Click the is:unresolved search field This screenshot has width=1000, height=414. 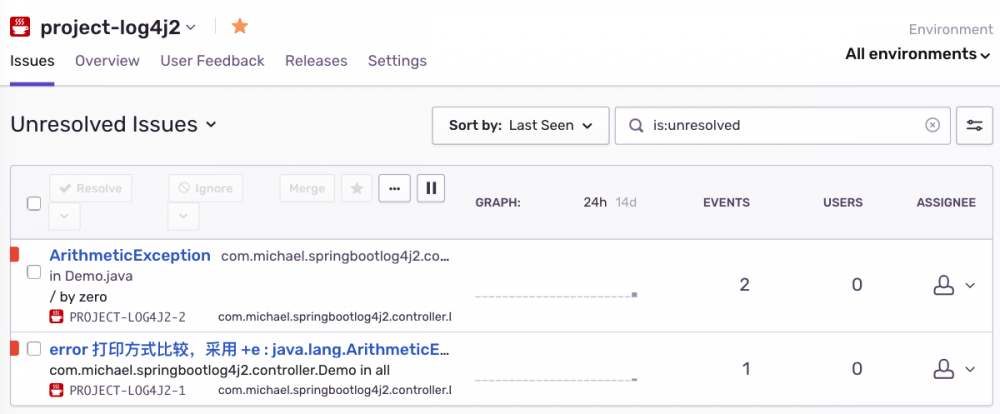(x=783, y=126)
